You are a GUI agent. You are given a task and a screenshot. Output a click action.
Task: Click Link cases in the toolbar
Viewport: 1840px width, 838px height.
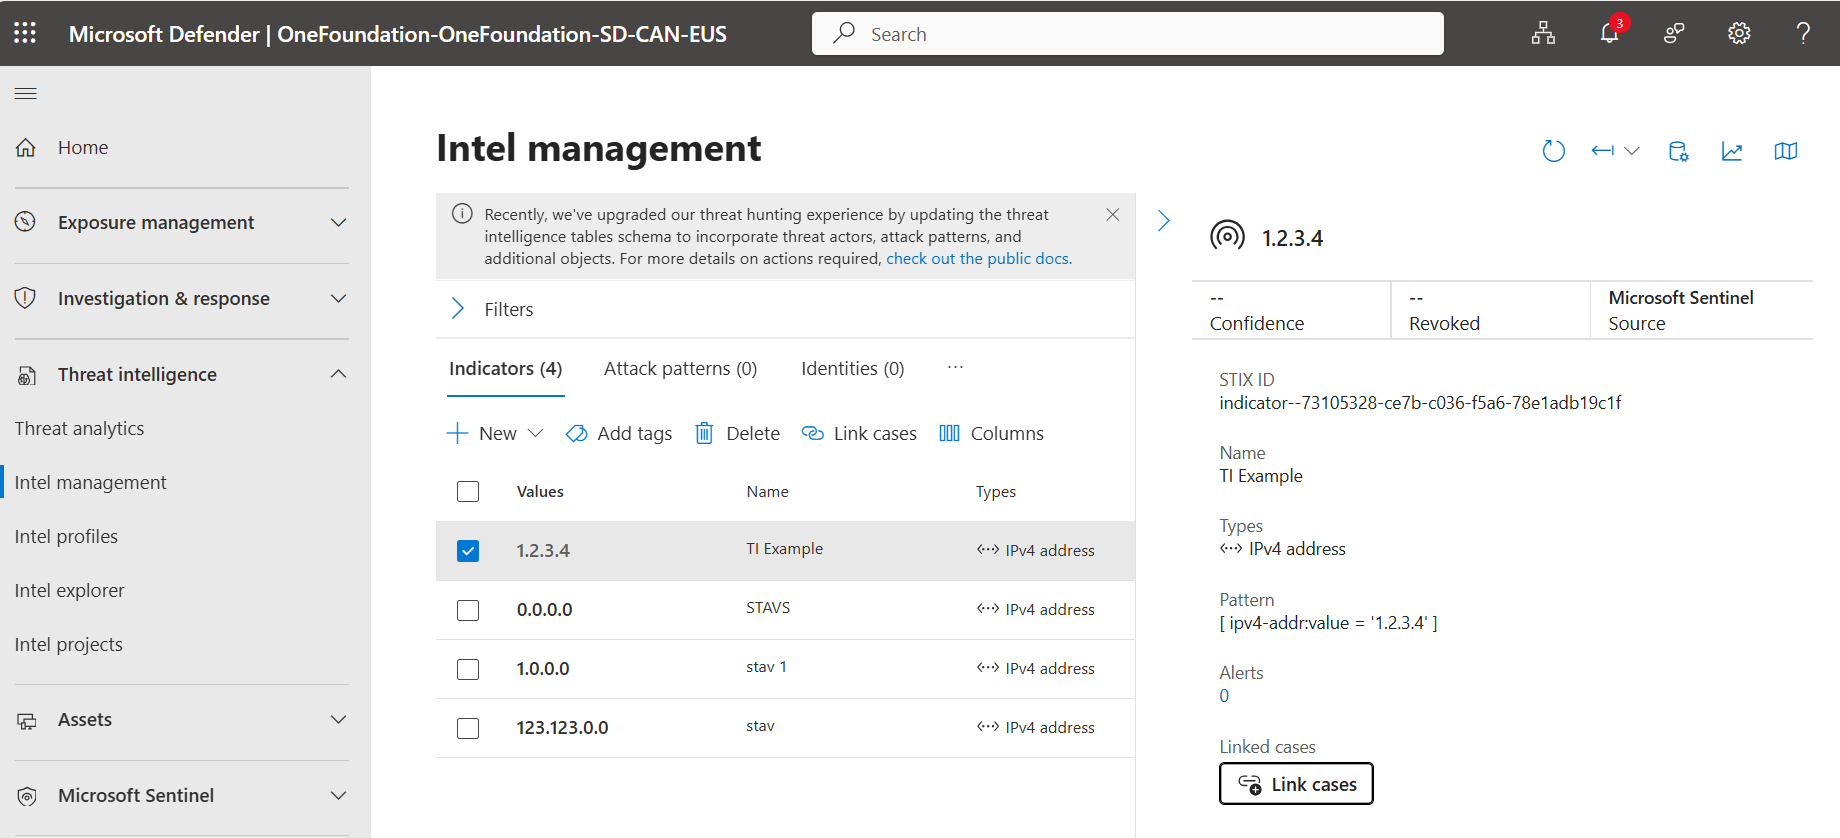coord(859,433)
